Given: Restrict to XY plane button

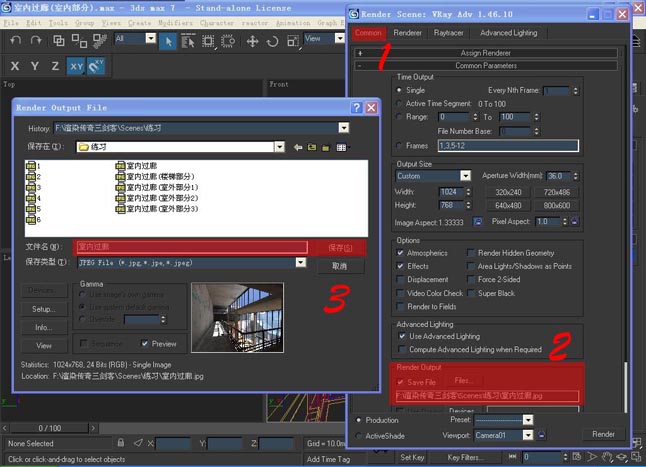Looking at the screenshot, I should [x=76, y=66].
